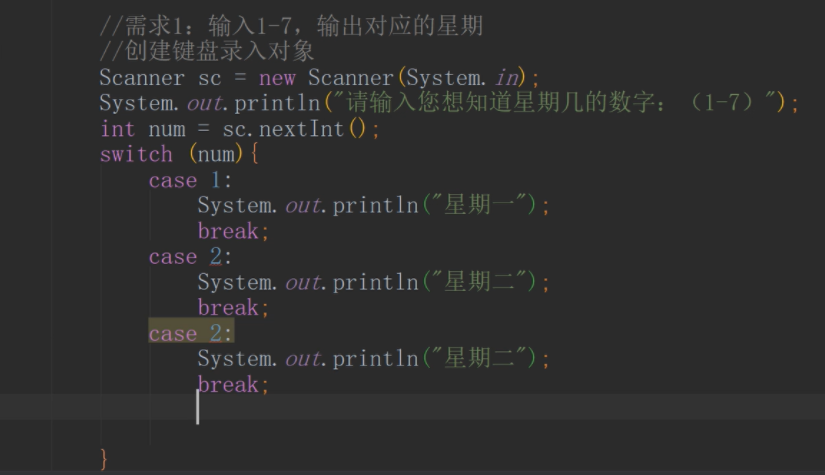825x475 pixels.
Task: Click the "switch" keyword
Action: point(136,154)
